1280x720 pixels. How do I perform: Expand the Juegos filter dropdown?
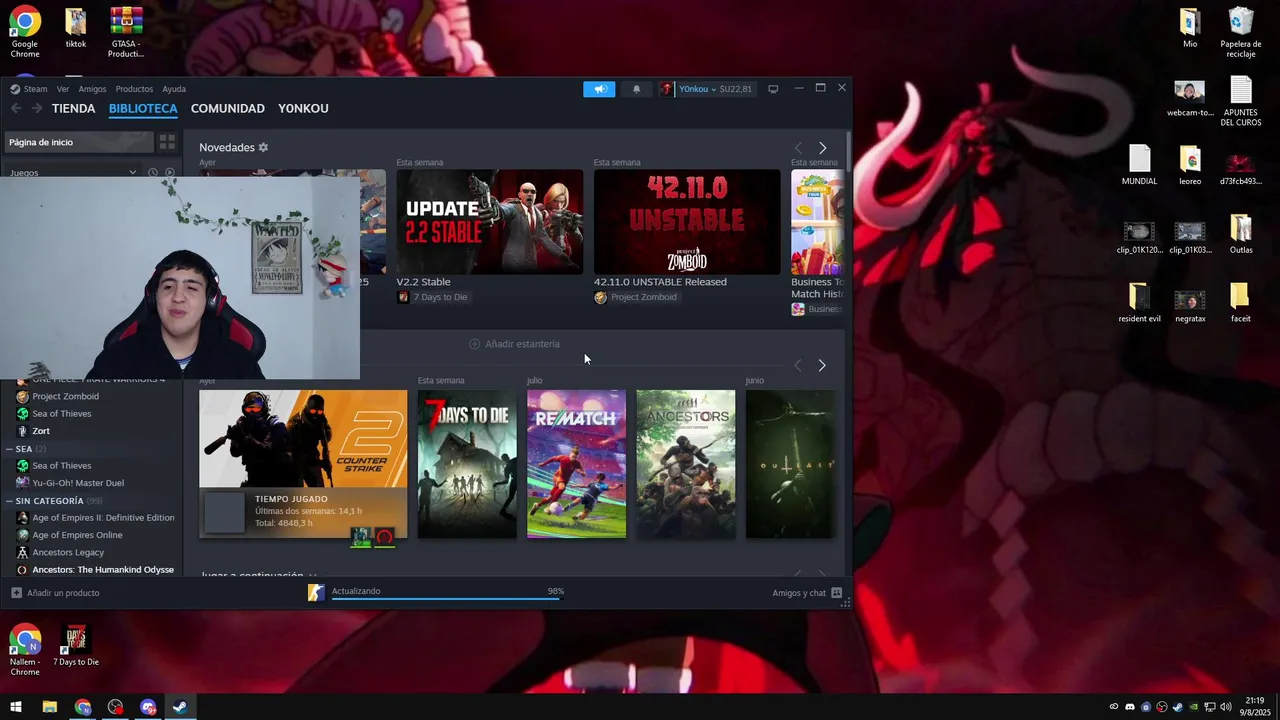tap(132, 172)
